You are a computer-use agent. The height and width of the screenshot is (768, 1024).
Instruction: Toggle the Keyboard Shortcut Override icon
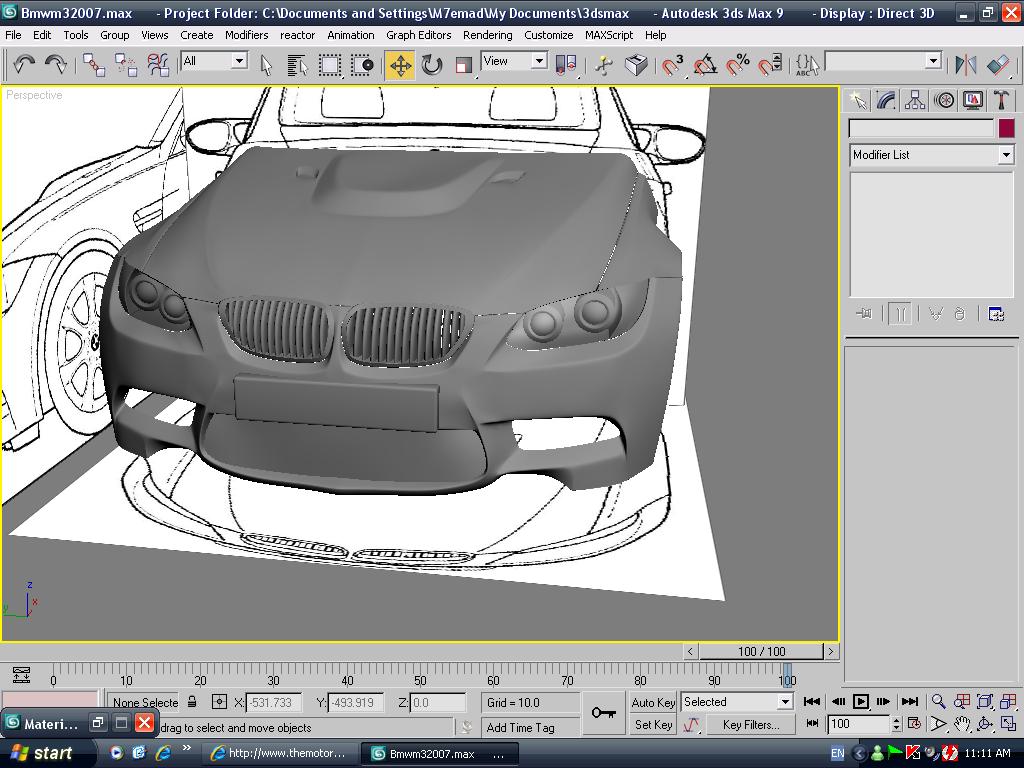tap(636, 65)
